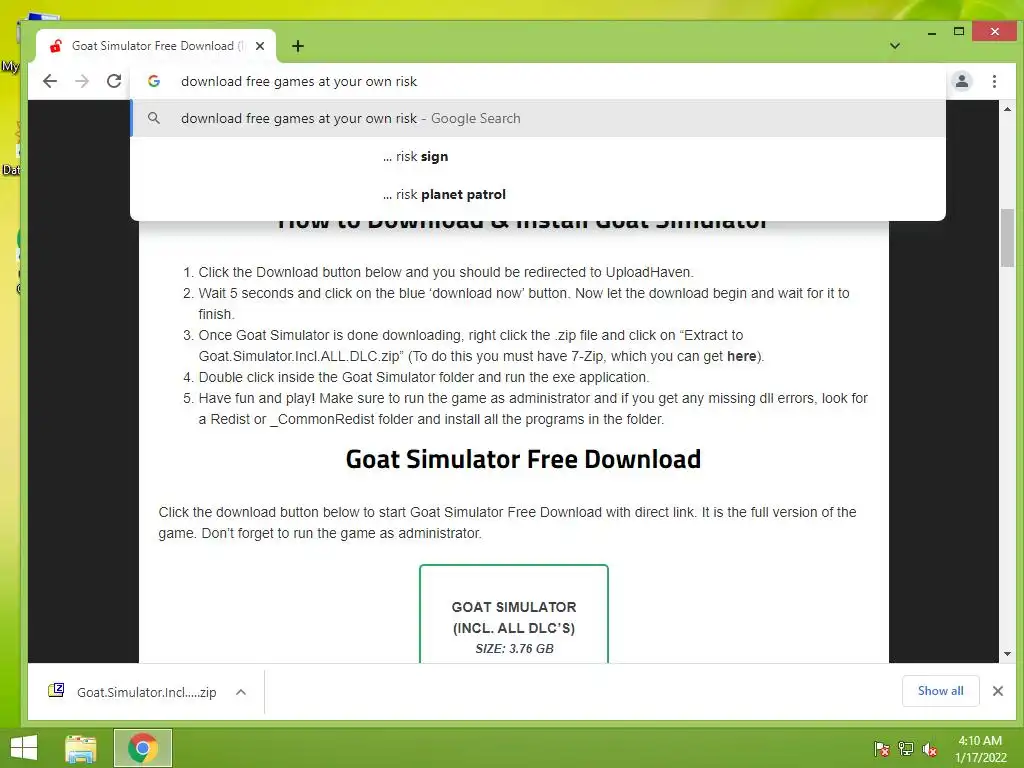Close the downloads bar

click(997, 691)
